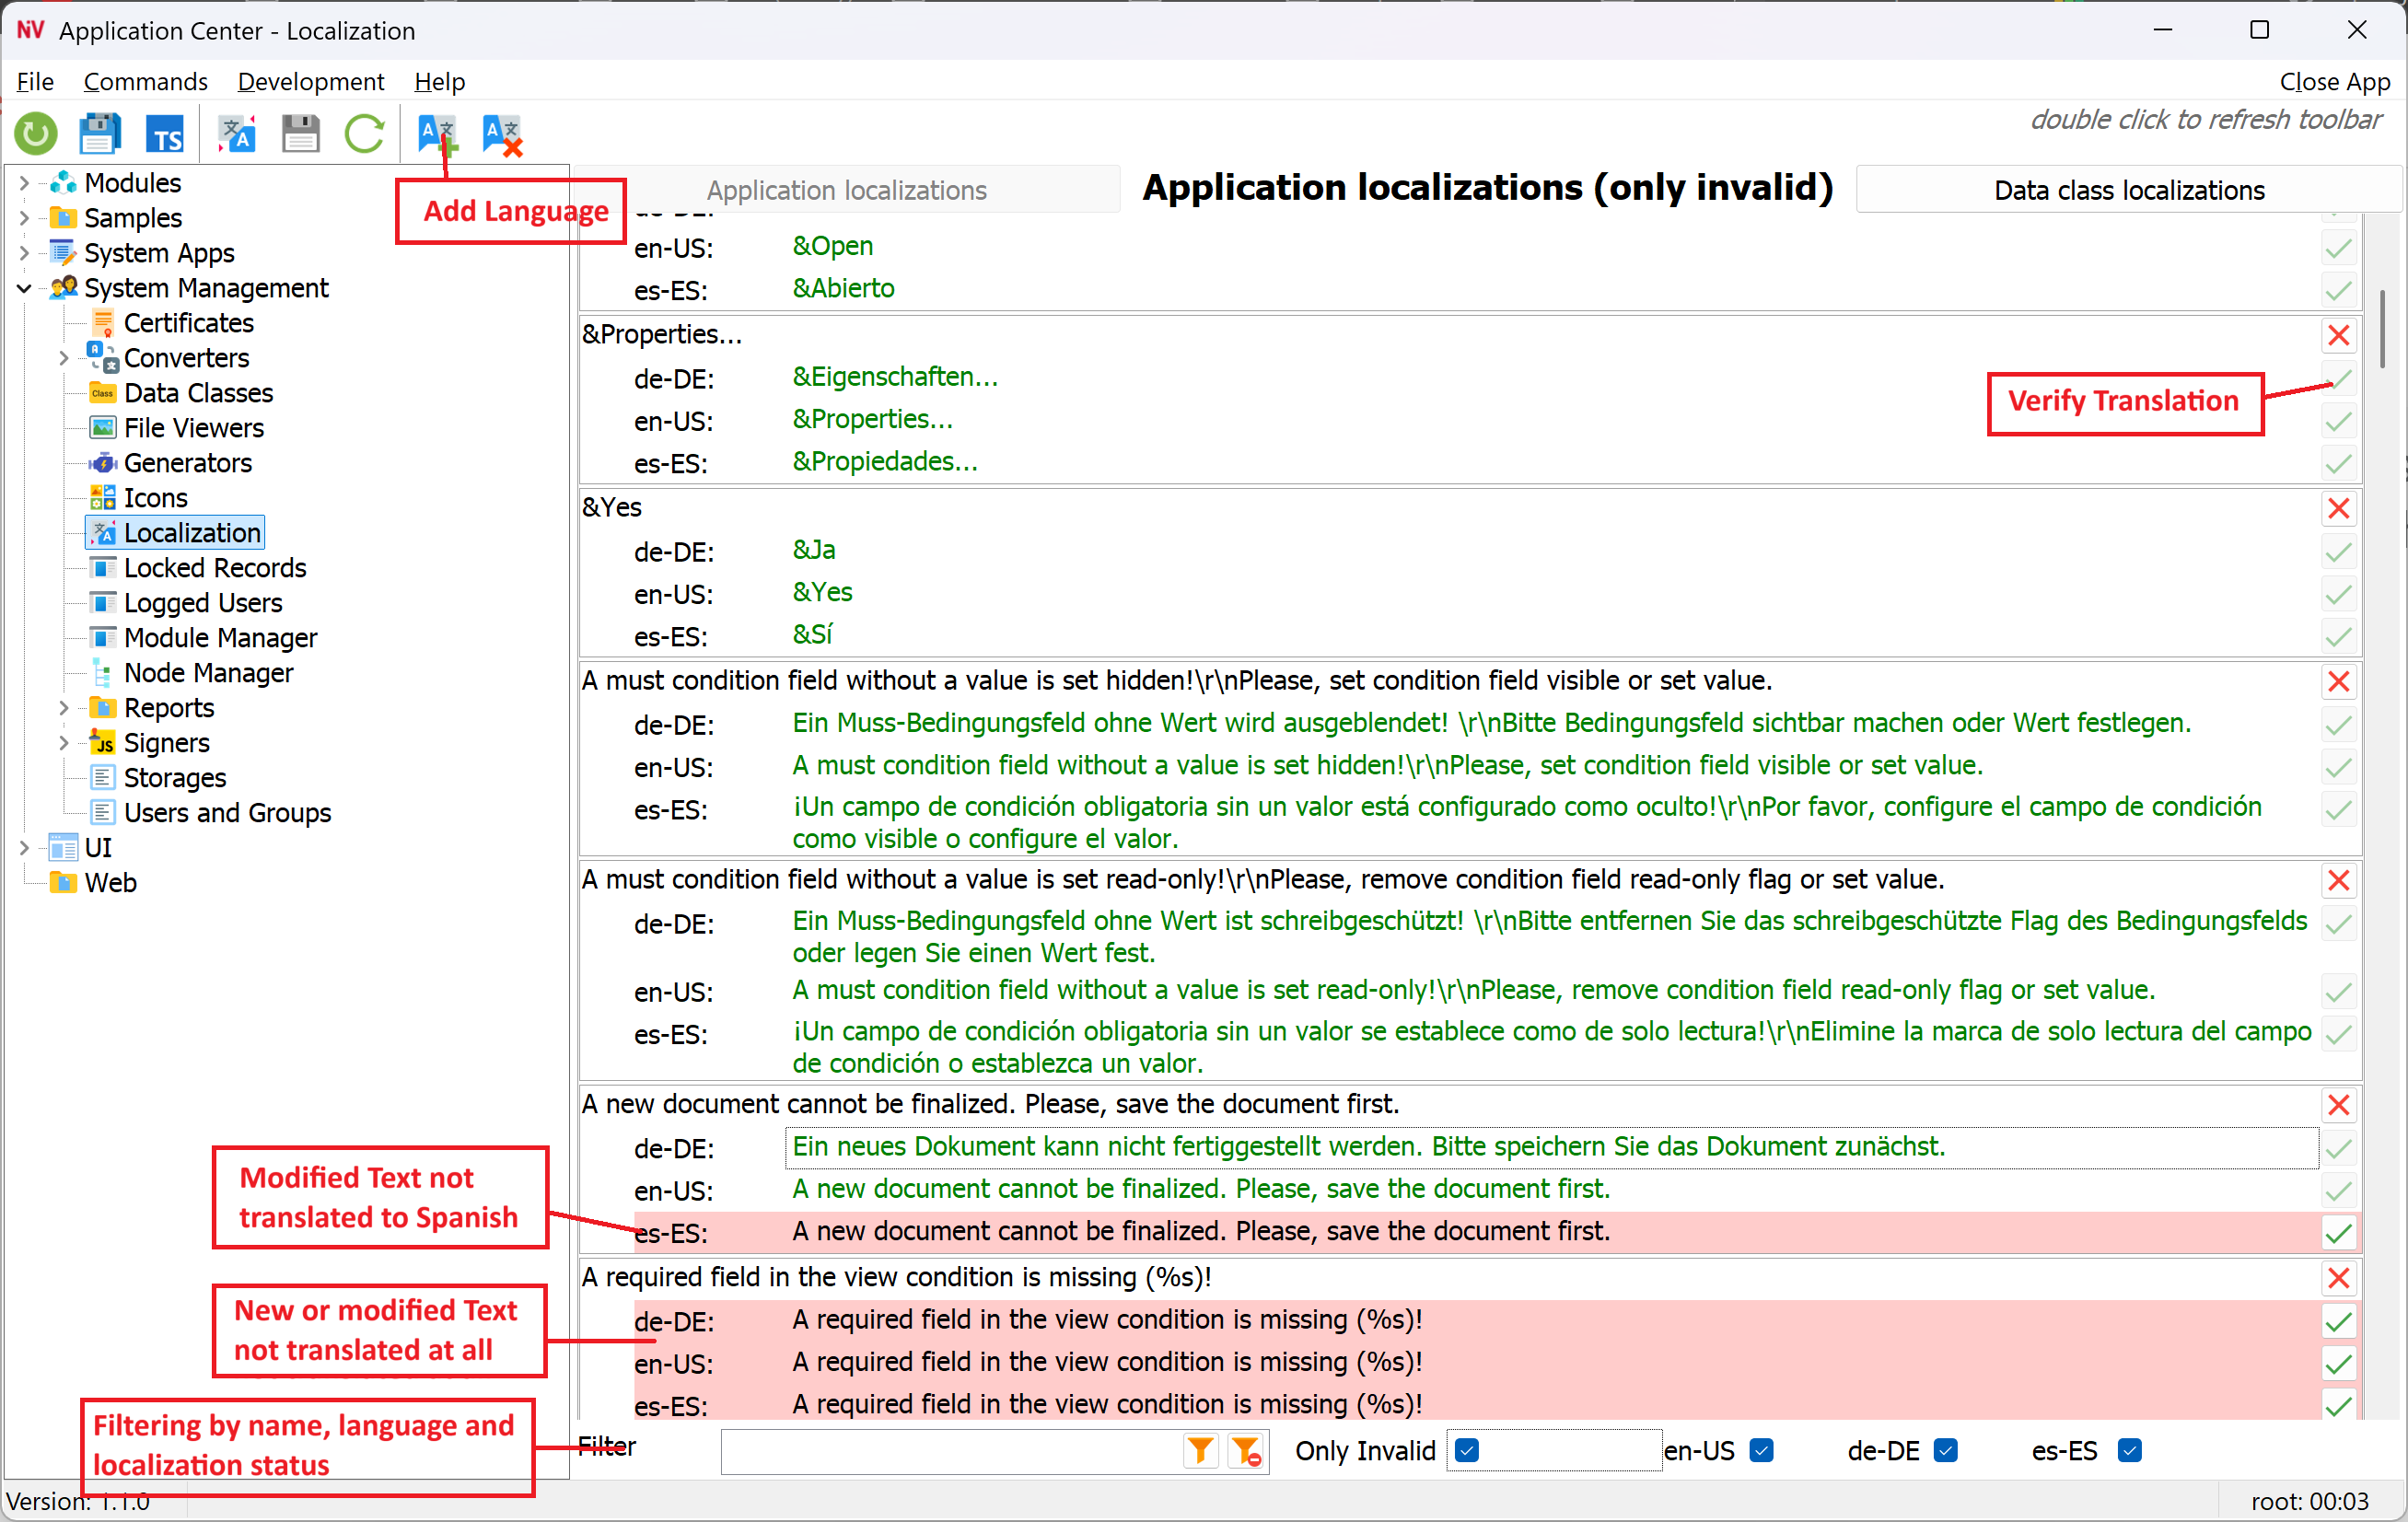Image resolution: width=2408 pixels, height=1522 pixels.
Task: Click into the Filter text field
Action: (950, 1450)
